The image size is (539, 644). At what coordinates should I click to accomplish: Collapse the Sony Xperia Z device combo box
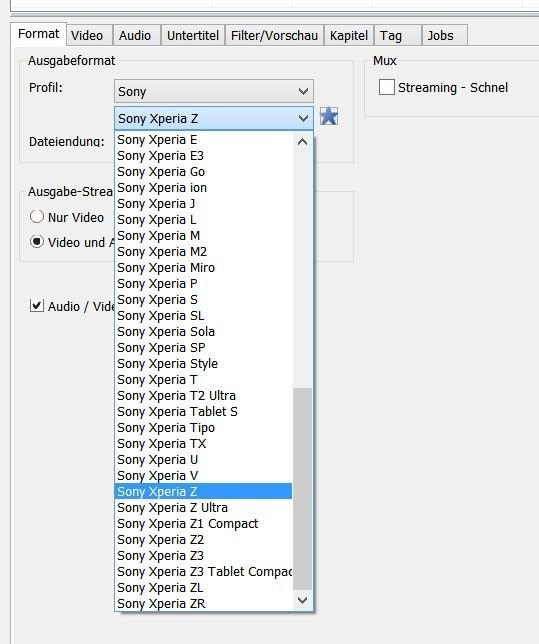click(x=214, y=118)
